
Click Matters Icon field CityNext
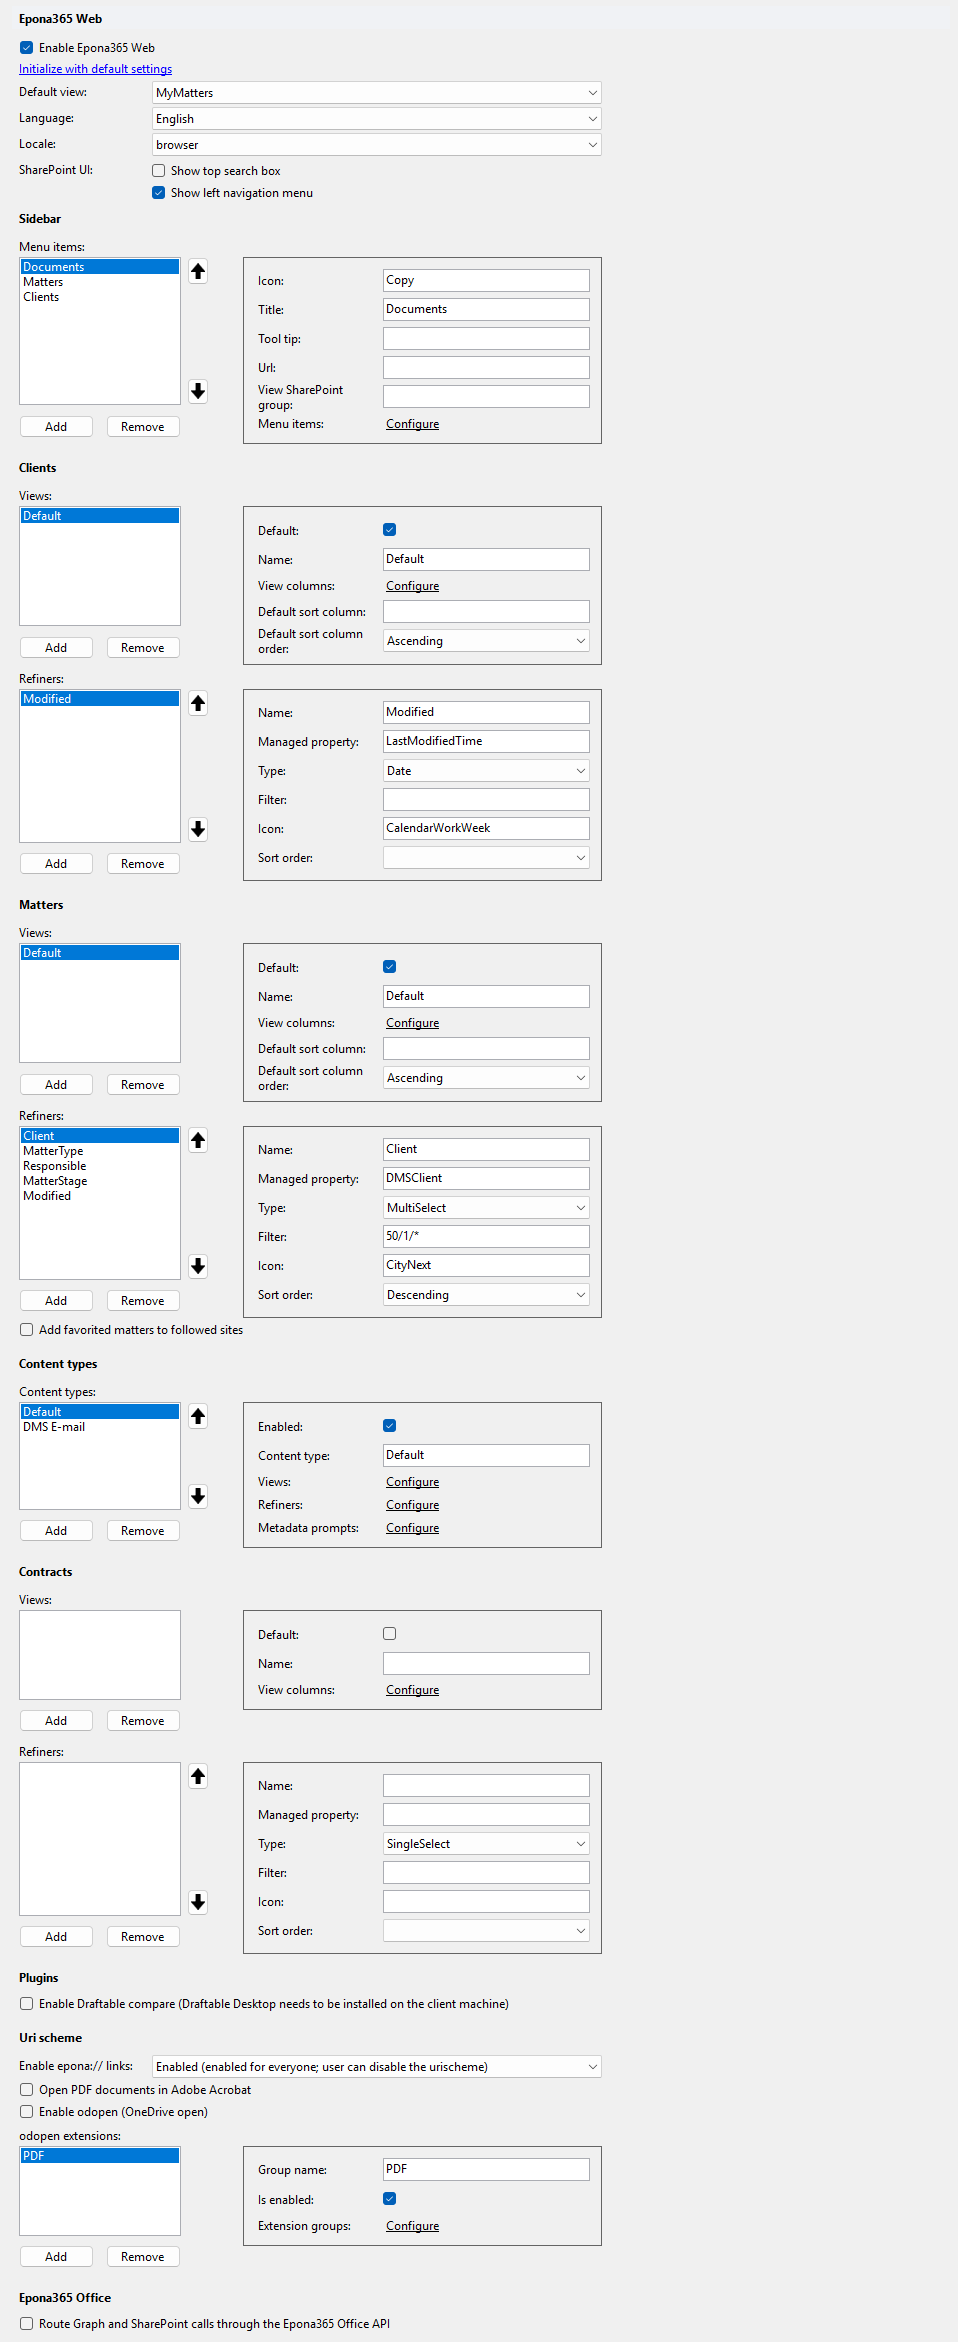pos(486,1265)
